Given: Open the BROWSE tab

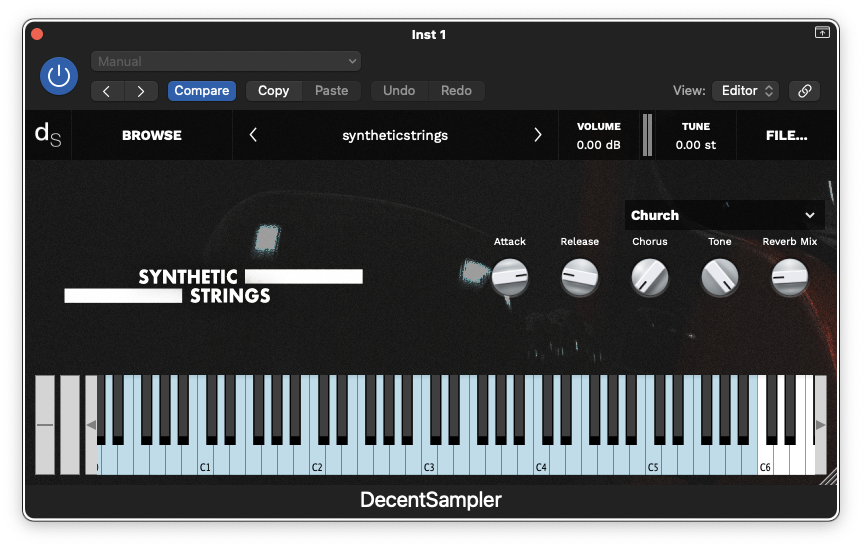Looking at the screenshot, I should (x=152, y=135).
